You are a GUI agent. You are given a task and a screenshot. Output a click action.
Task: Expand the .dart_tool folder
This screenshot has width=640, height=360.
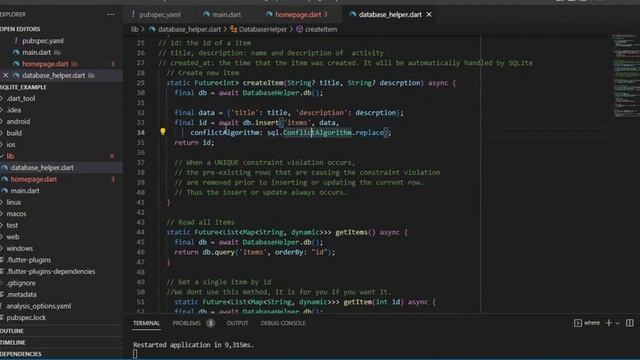tap(20, 98)
